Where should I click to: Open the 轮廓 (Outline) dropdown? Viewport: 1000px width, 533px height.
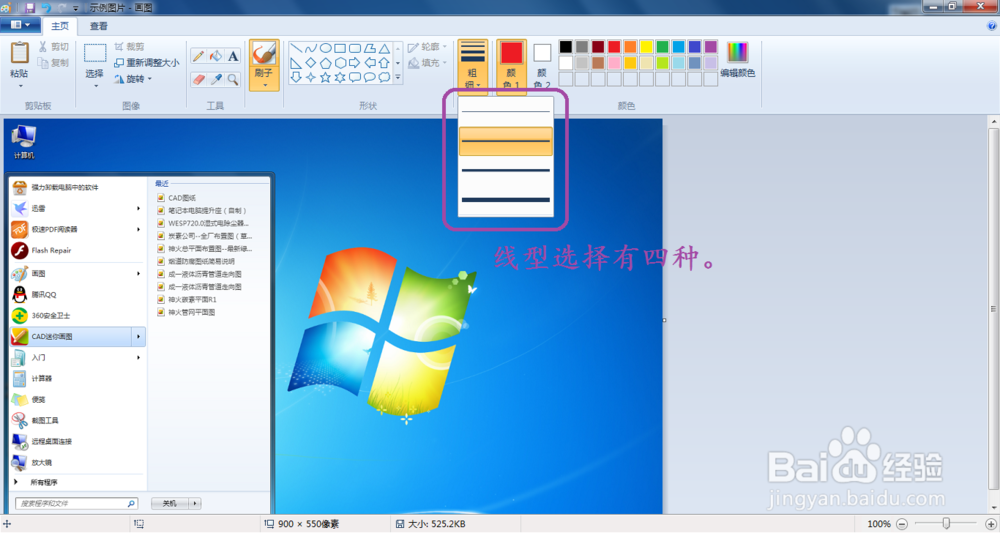pos(427,47)
